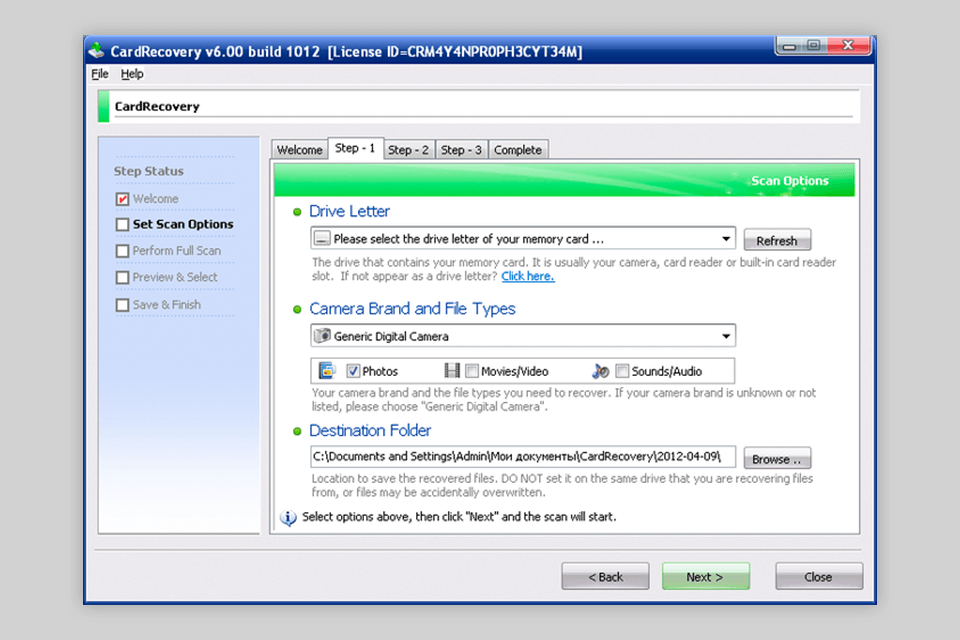This screenshot has height=640, width=960.
Task: Click the destination folder path field
Action: (523, 457)
